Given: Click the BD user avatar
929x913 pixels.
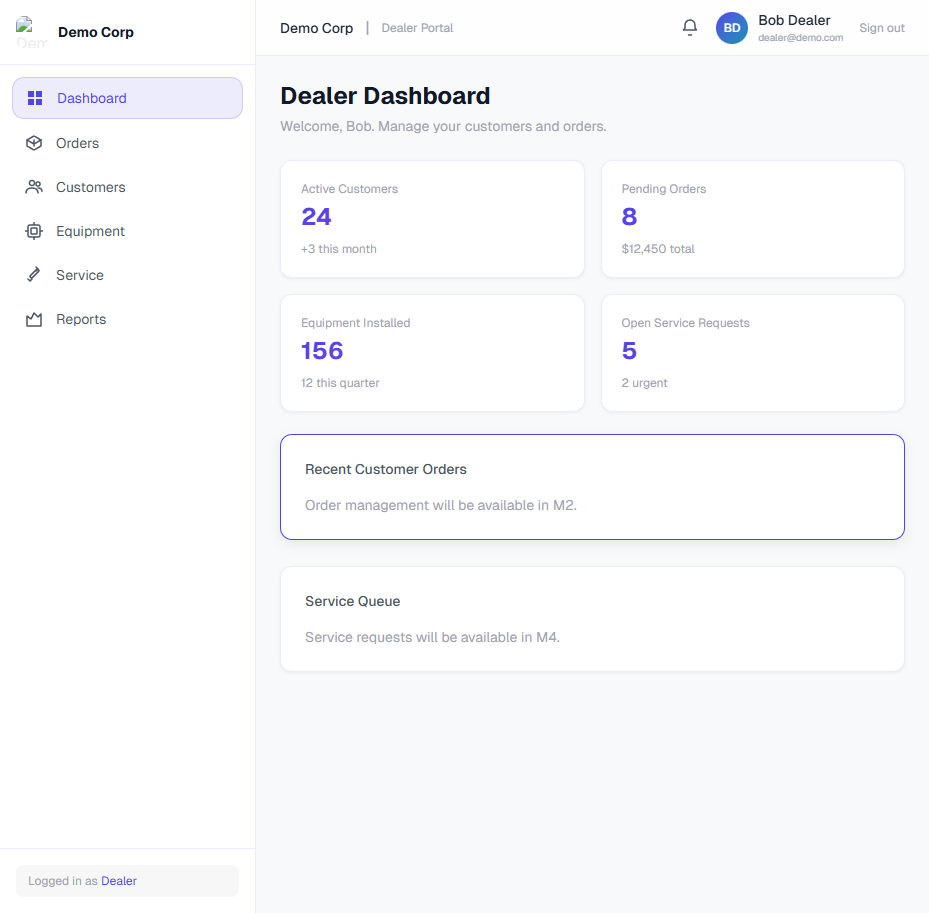Looking at the screenshot, I should click(x=732, y=28).
